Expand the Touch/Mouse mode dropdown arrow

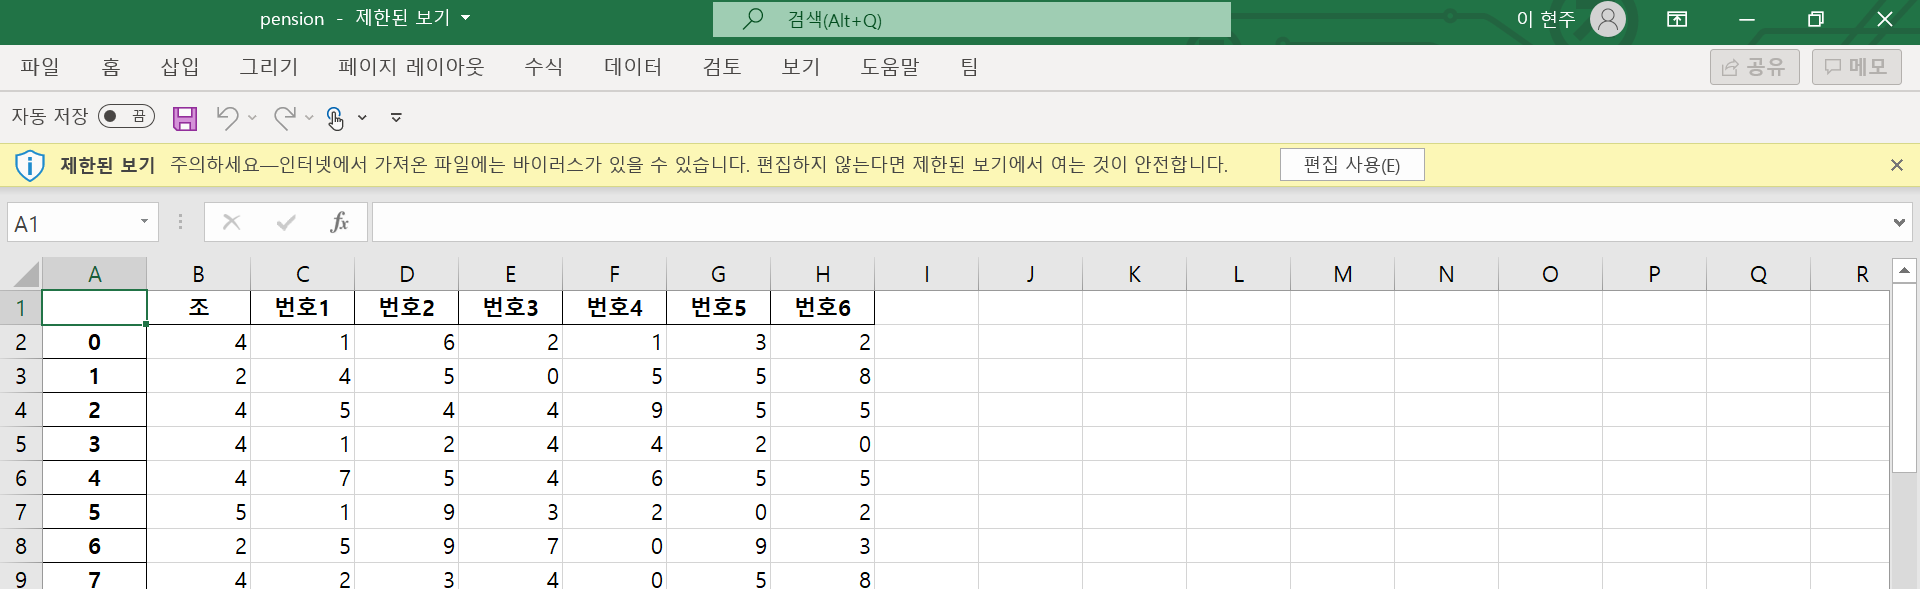(x=362, y=118)
